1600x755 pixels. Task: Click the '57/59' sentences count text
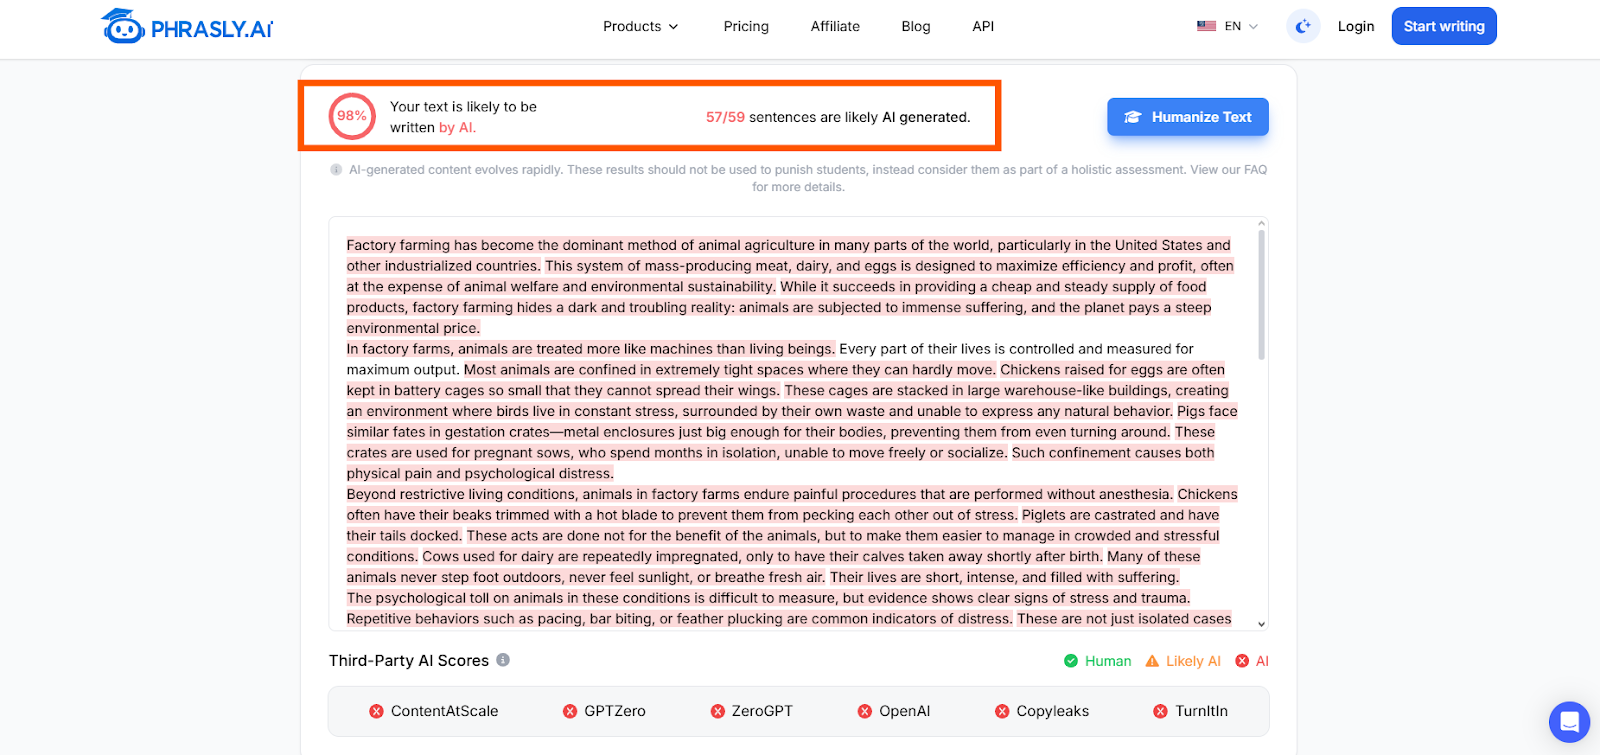point(725,117)
